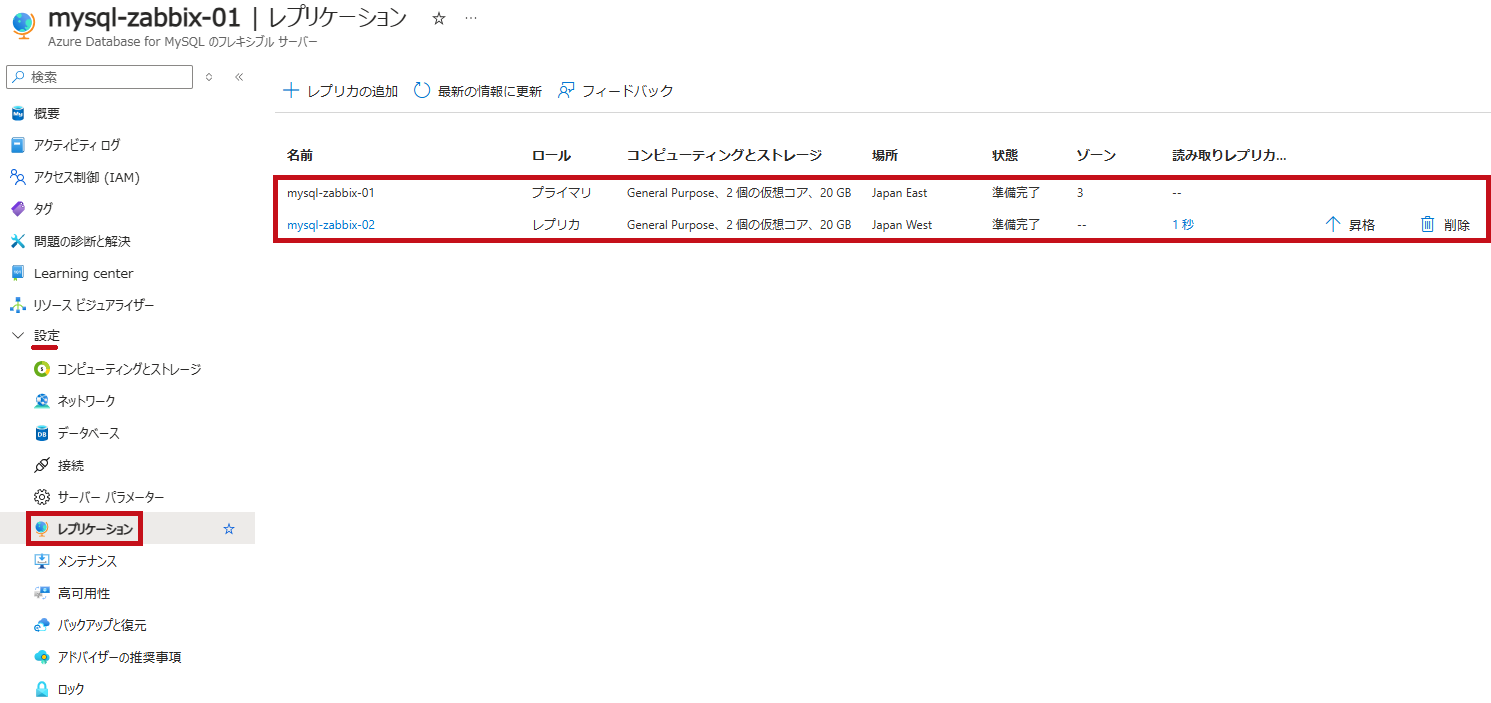1491x703 pixels.
Task: Select データベース under 設定
Action: coord(89,433)
